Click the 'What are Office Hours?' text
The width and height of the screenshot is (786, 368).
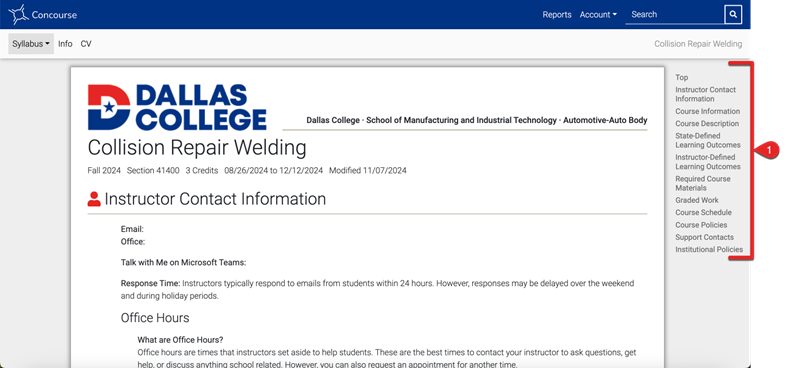click(x=180, y=339)
